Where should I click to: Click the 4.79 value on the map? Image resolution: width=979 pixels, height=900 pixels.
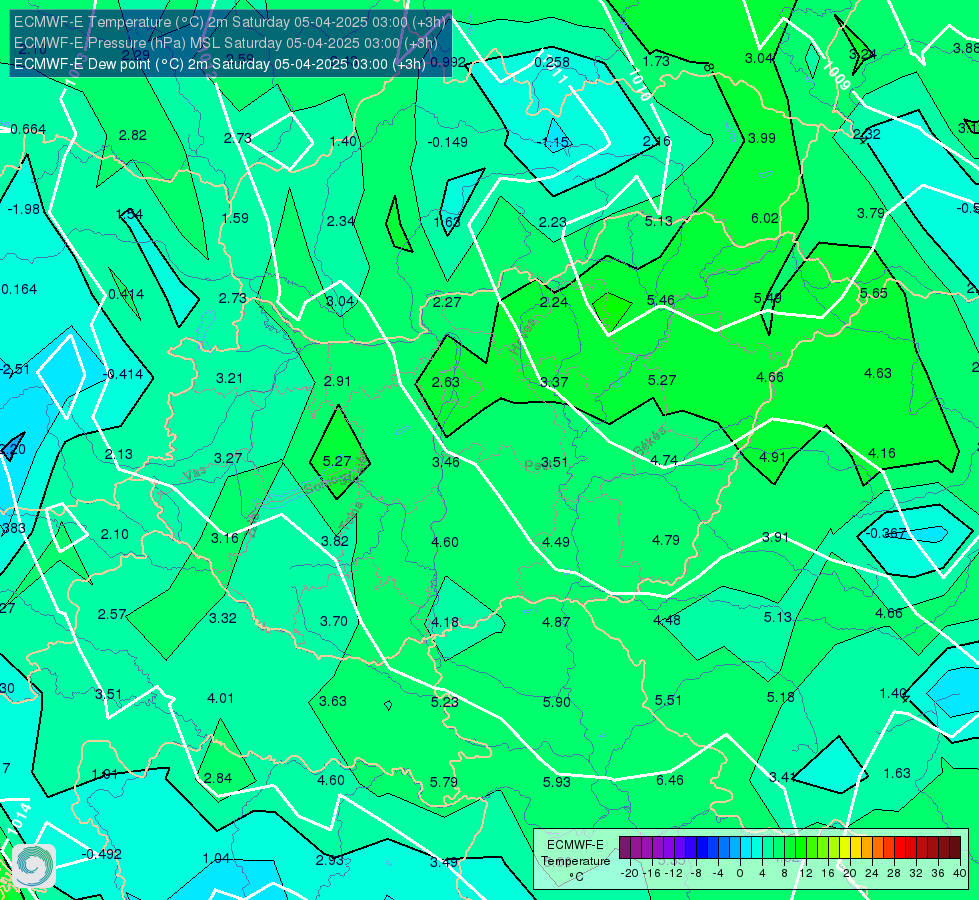666,540
